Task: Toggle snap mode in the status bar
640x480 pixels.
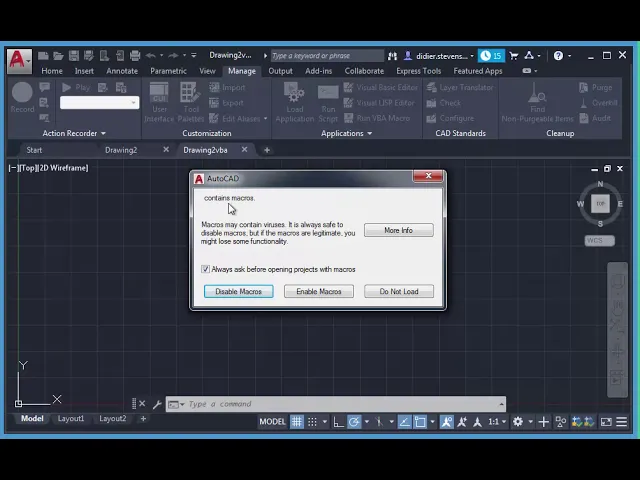Action: click(312, 422)
